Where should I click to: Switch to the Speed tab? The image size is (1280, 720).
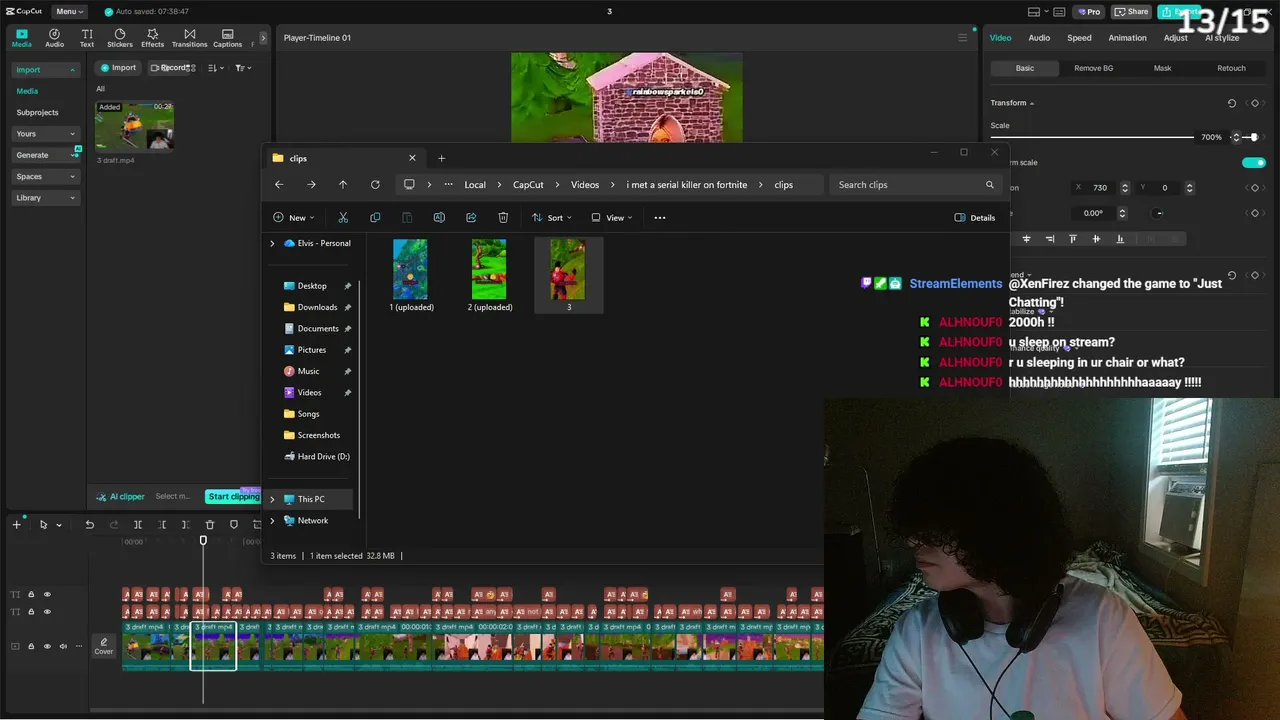coord(1079,38)
